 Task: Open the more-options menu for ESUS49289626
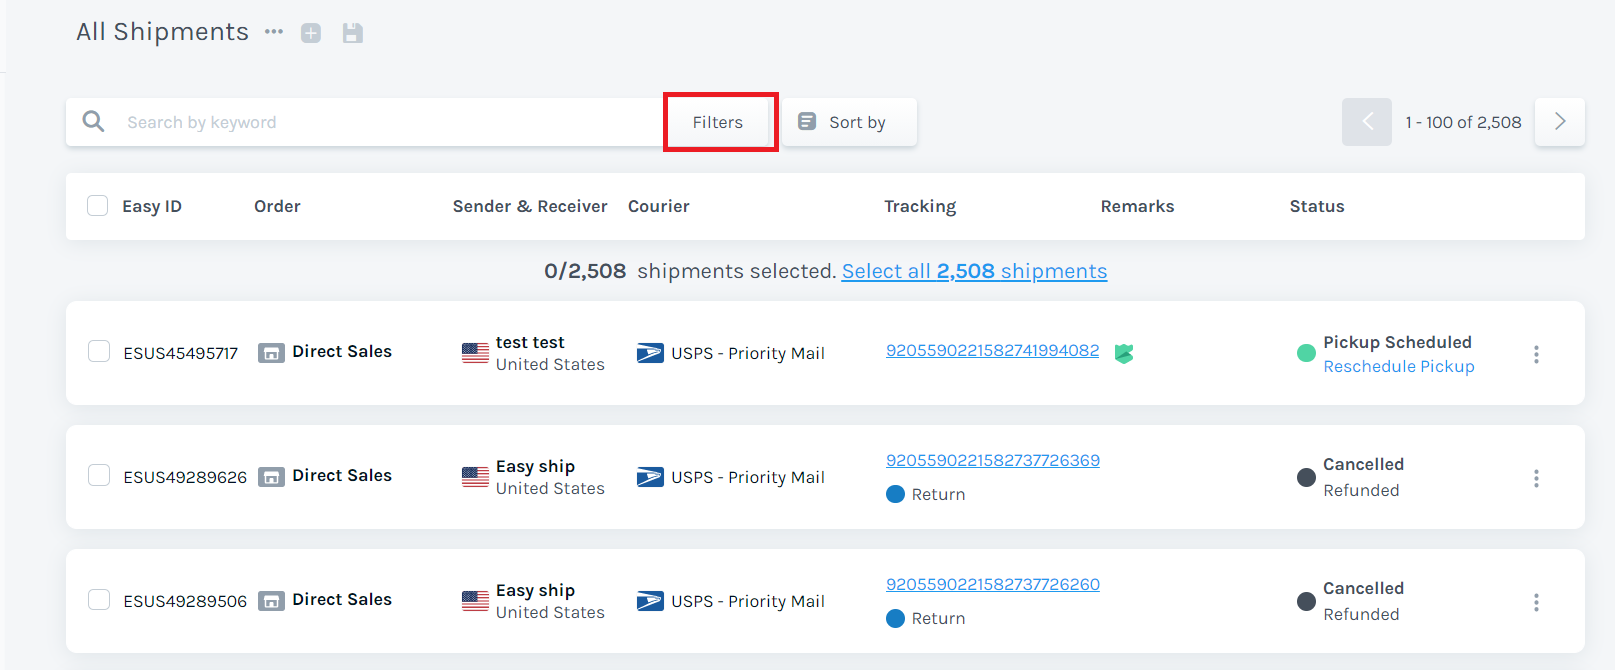click(1536, 478)
